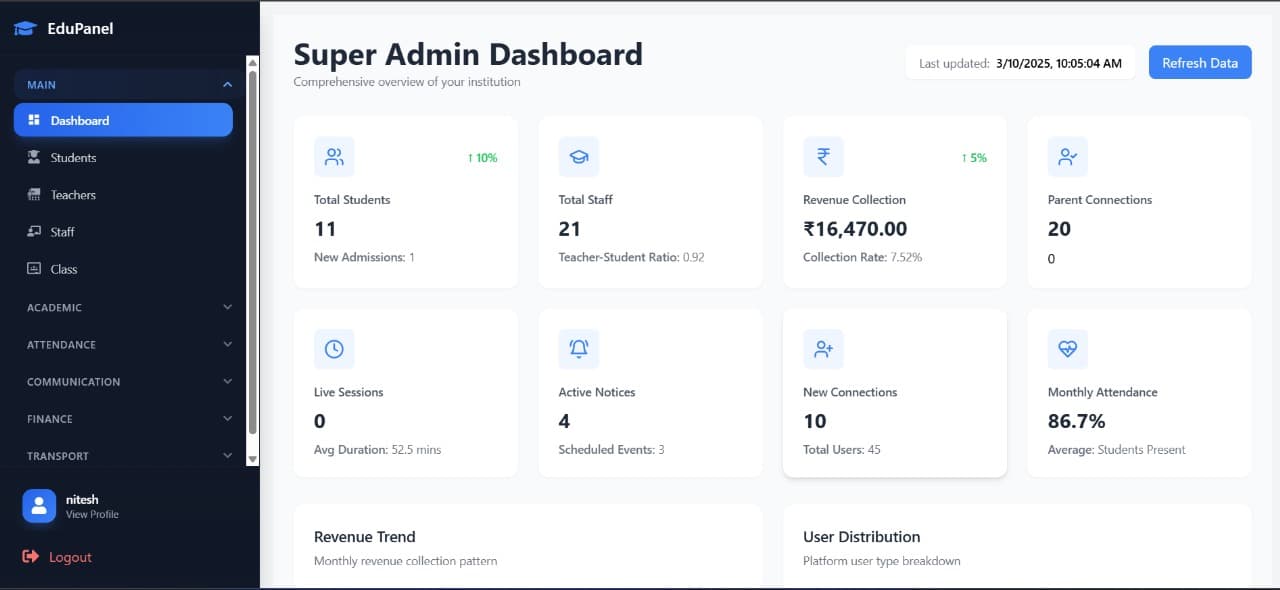Click the Total Staff card label

(x=585, y=200)
